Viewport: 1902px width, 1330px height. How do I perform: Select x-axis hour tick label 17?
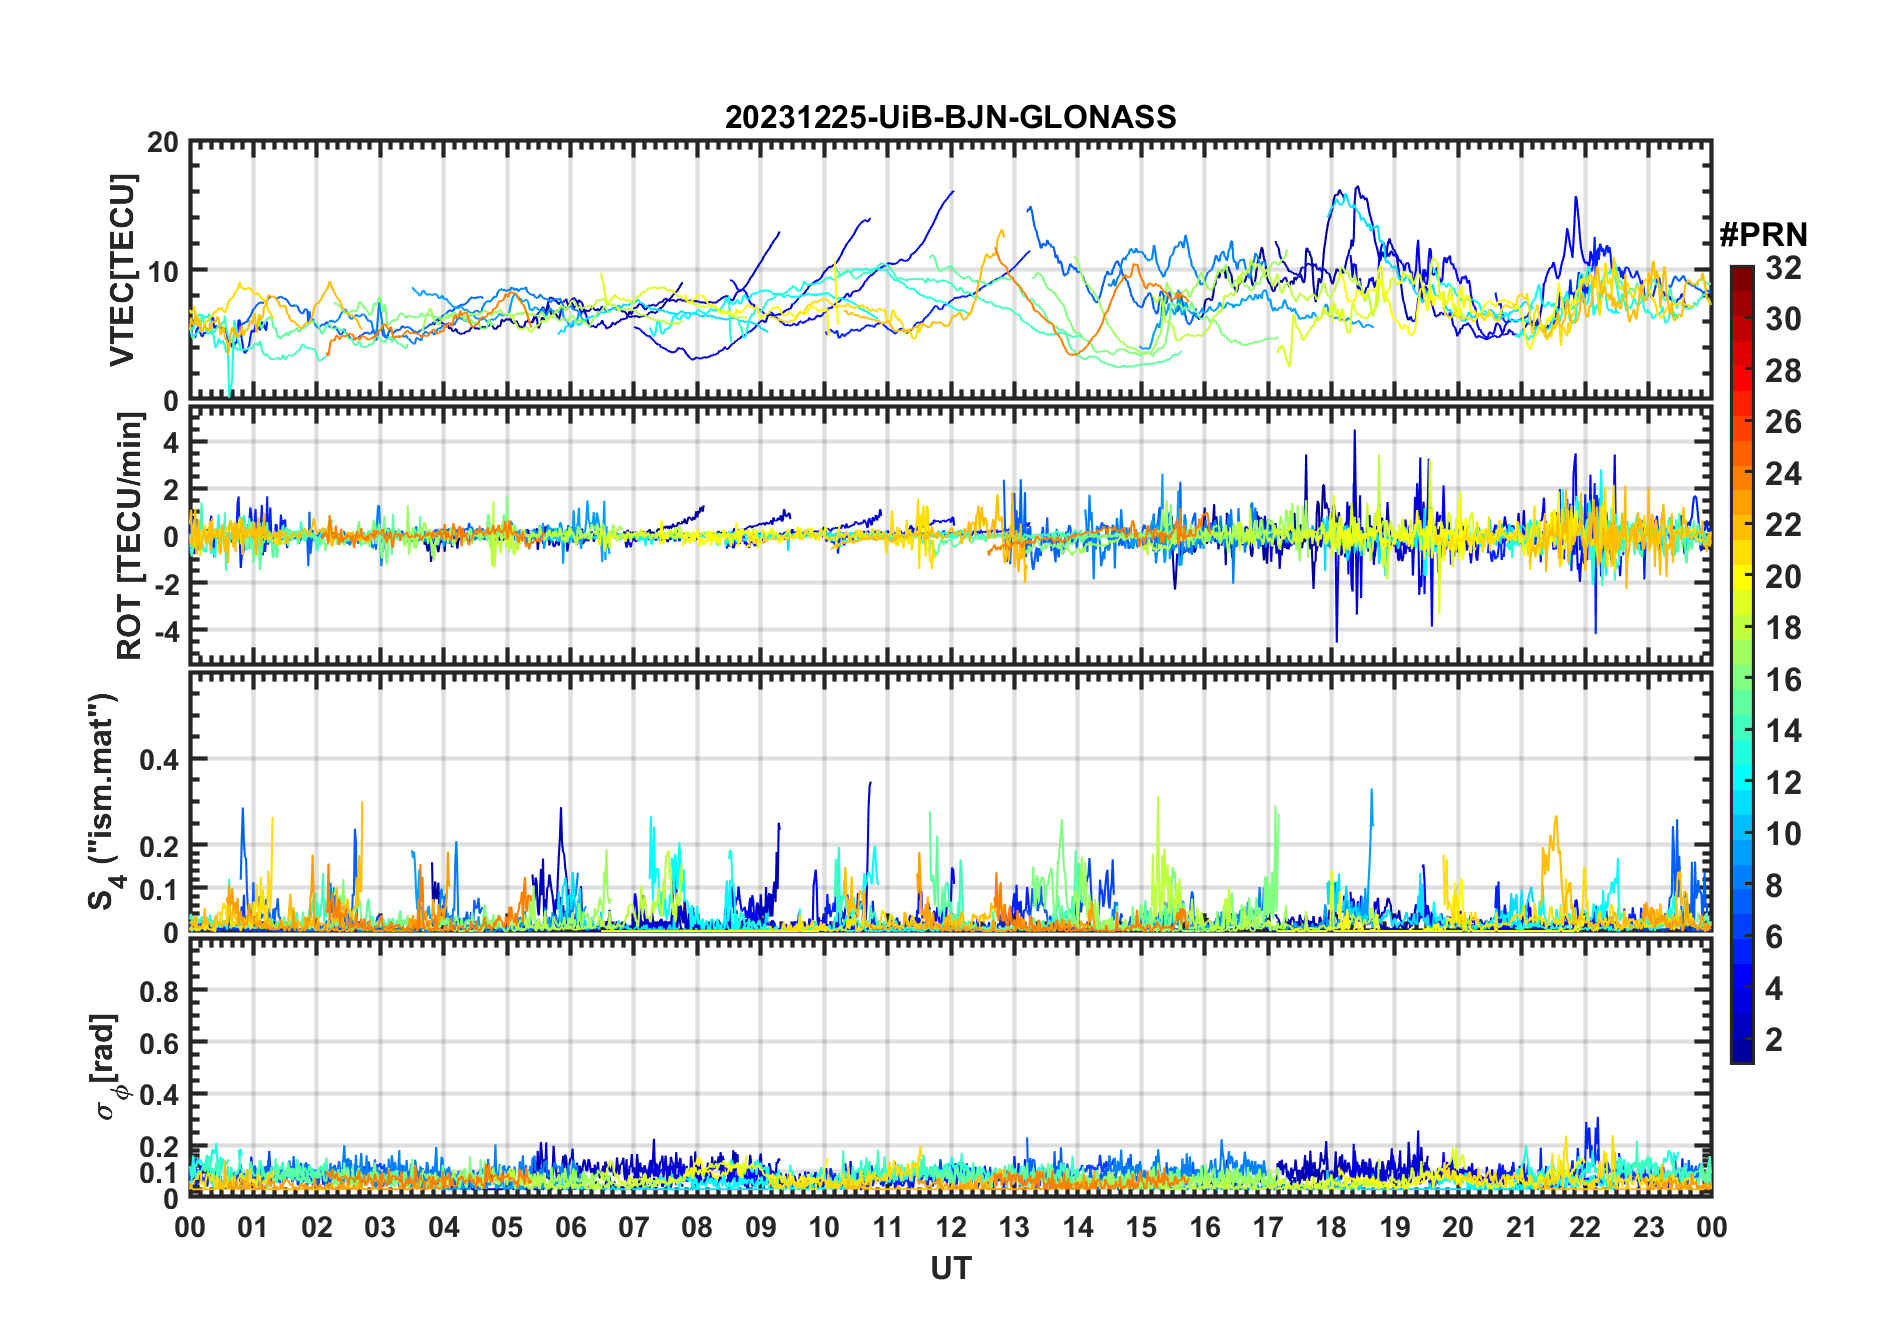(x=1268, y=1227)
